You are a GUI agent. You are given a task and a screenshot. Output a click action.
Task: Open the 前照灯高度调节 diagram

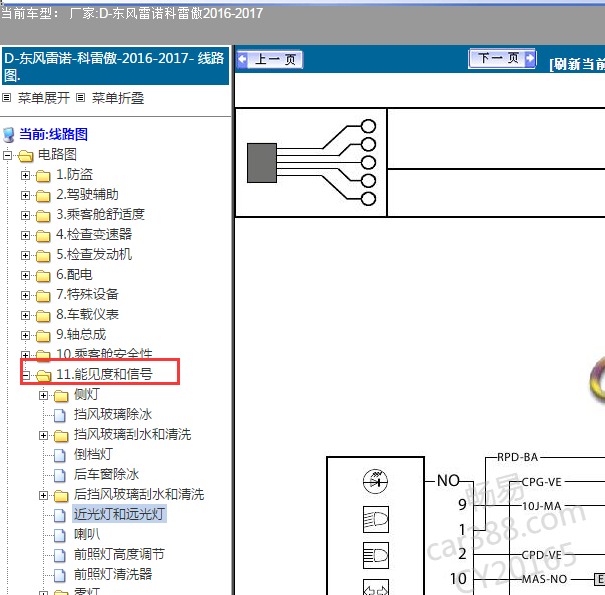click(x=119, y=554)
